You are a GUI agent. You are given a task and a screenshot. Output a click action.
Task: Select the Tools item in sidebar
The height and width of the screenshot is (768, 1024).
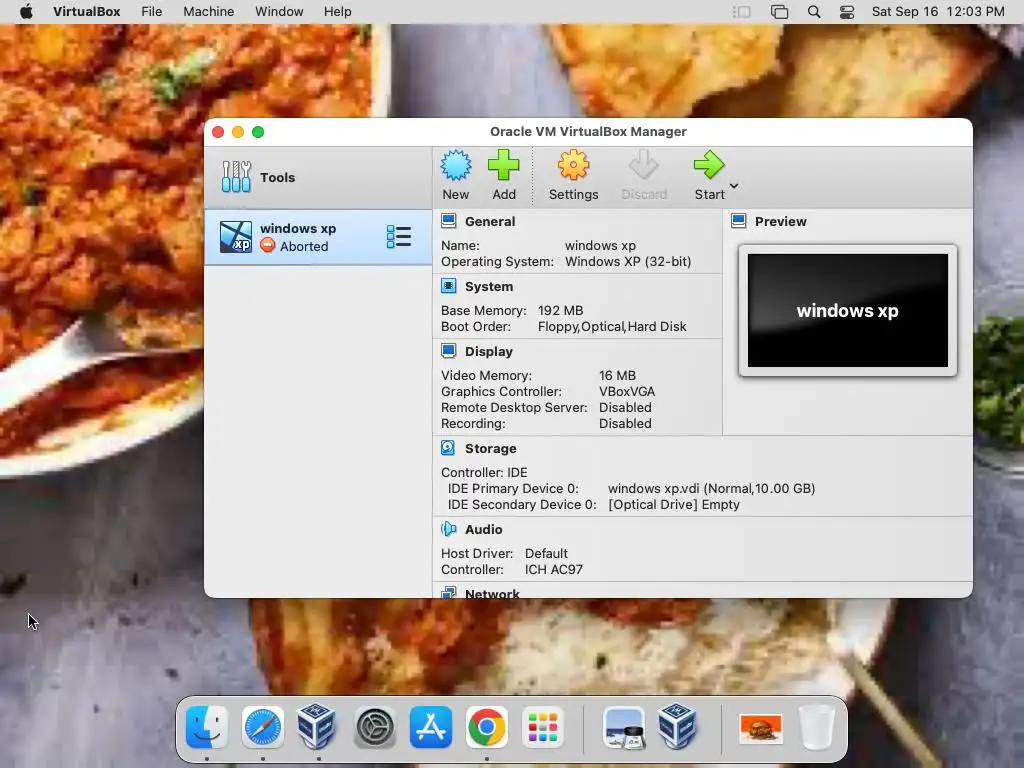(318, 177)
